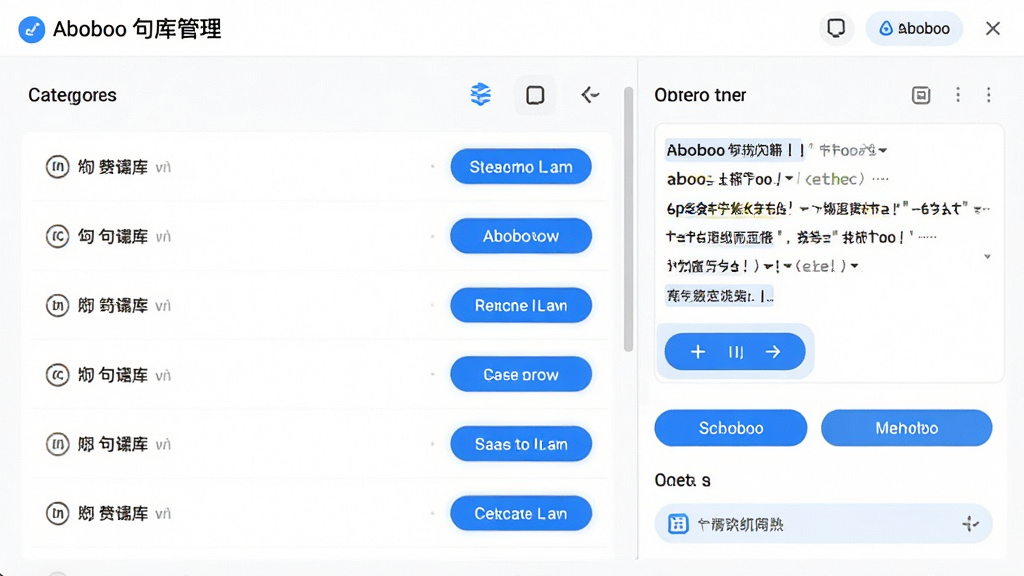Open first three-dot menu in Oprero tner header

(x=958, y=95)
